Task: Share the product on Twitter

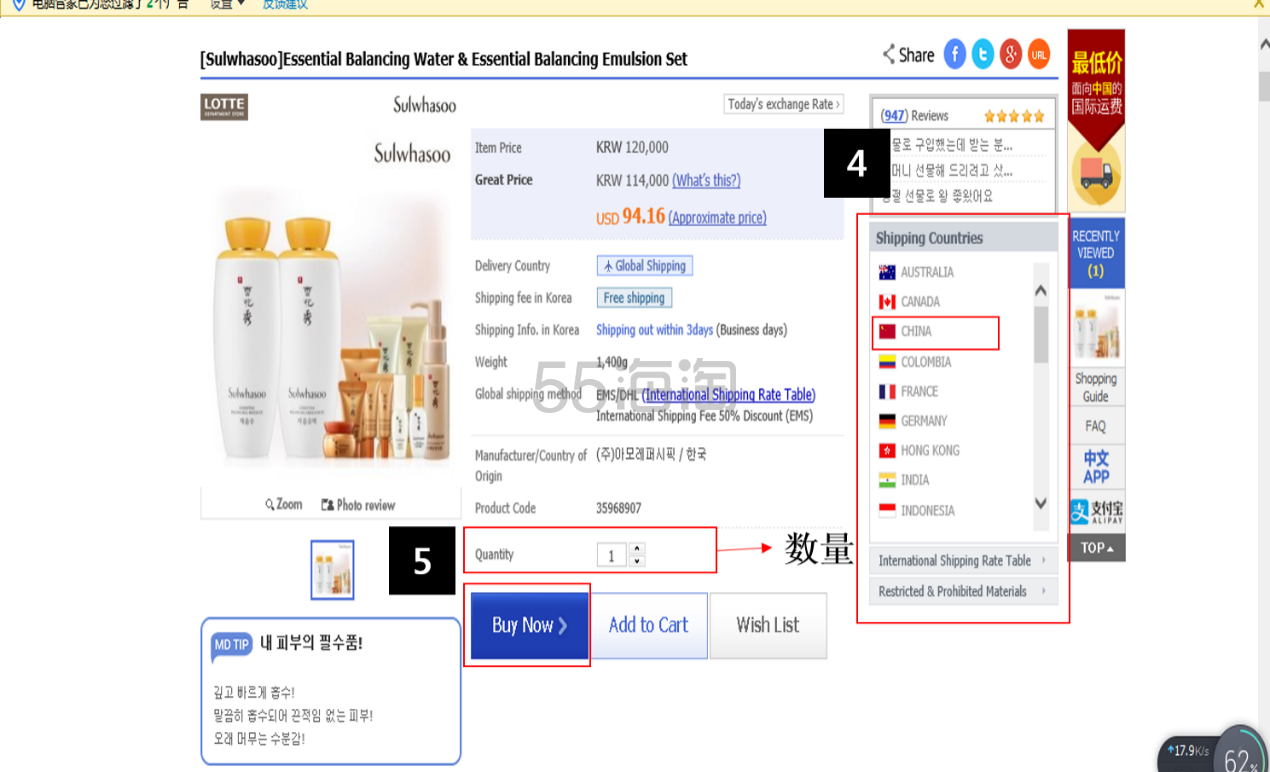Action: (983, 55)
